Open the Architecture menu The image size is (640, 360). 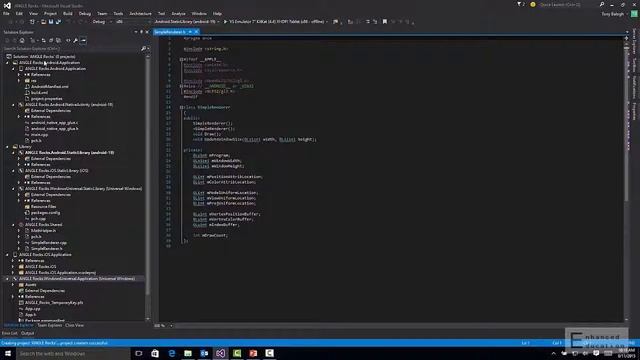coord(140,13)
